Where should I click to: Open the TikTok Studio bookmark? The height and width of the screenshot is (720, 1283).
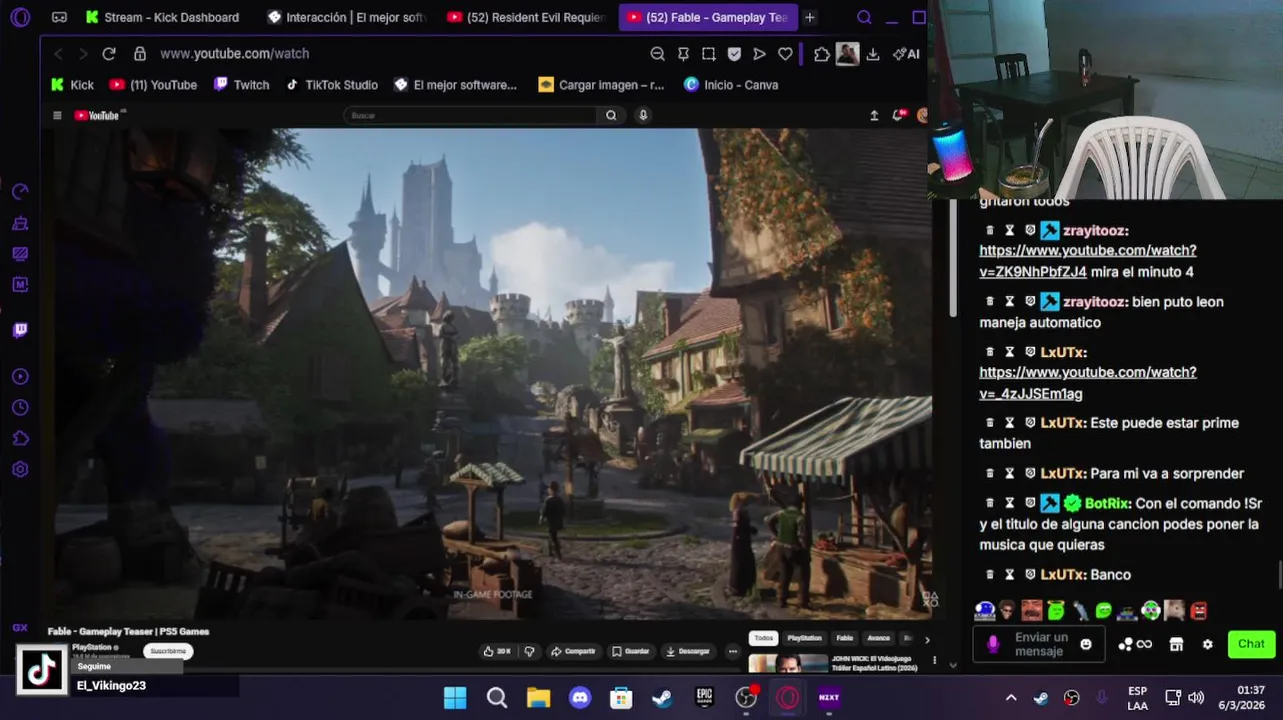pyautogui.click(x=331, y=85)
